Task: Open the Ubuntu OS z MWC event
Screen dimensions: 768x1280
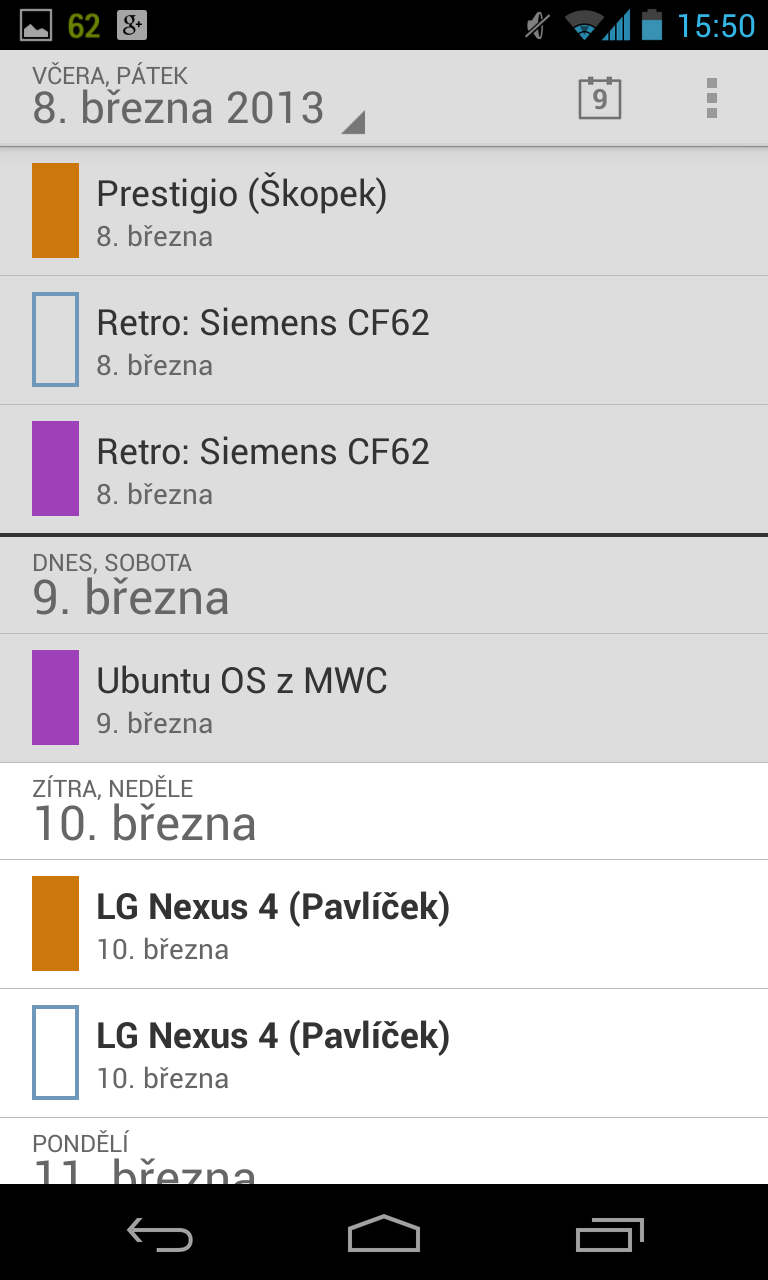Action: point(384,699)
